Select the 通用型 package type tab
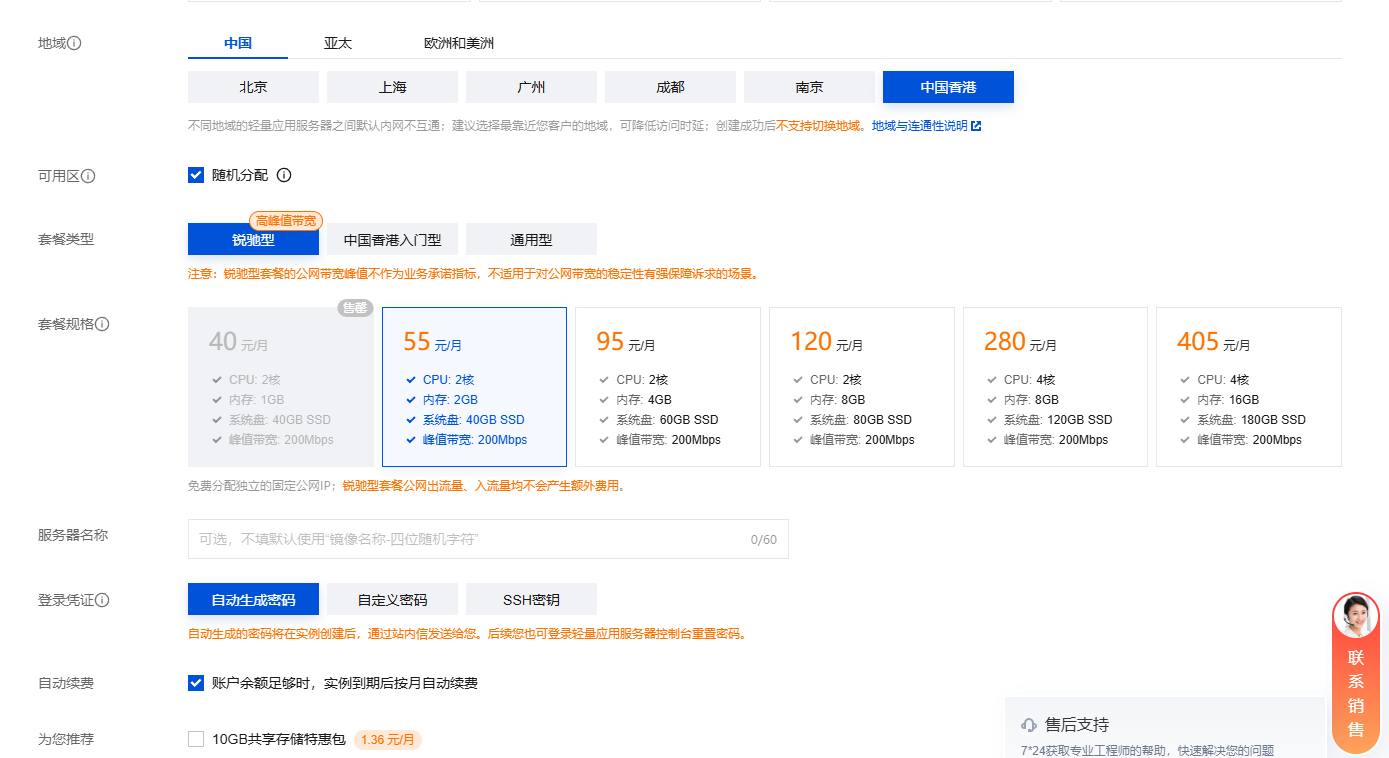This screenshot has height=758, width=1389. 531,239
